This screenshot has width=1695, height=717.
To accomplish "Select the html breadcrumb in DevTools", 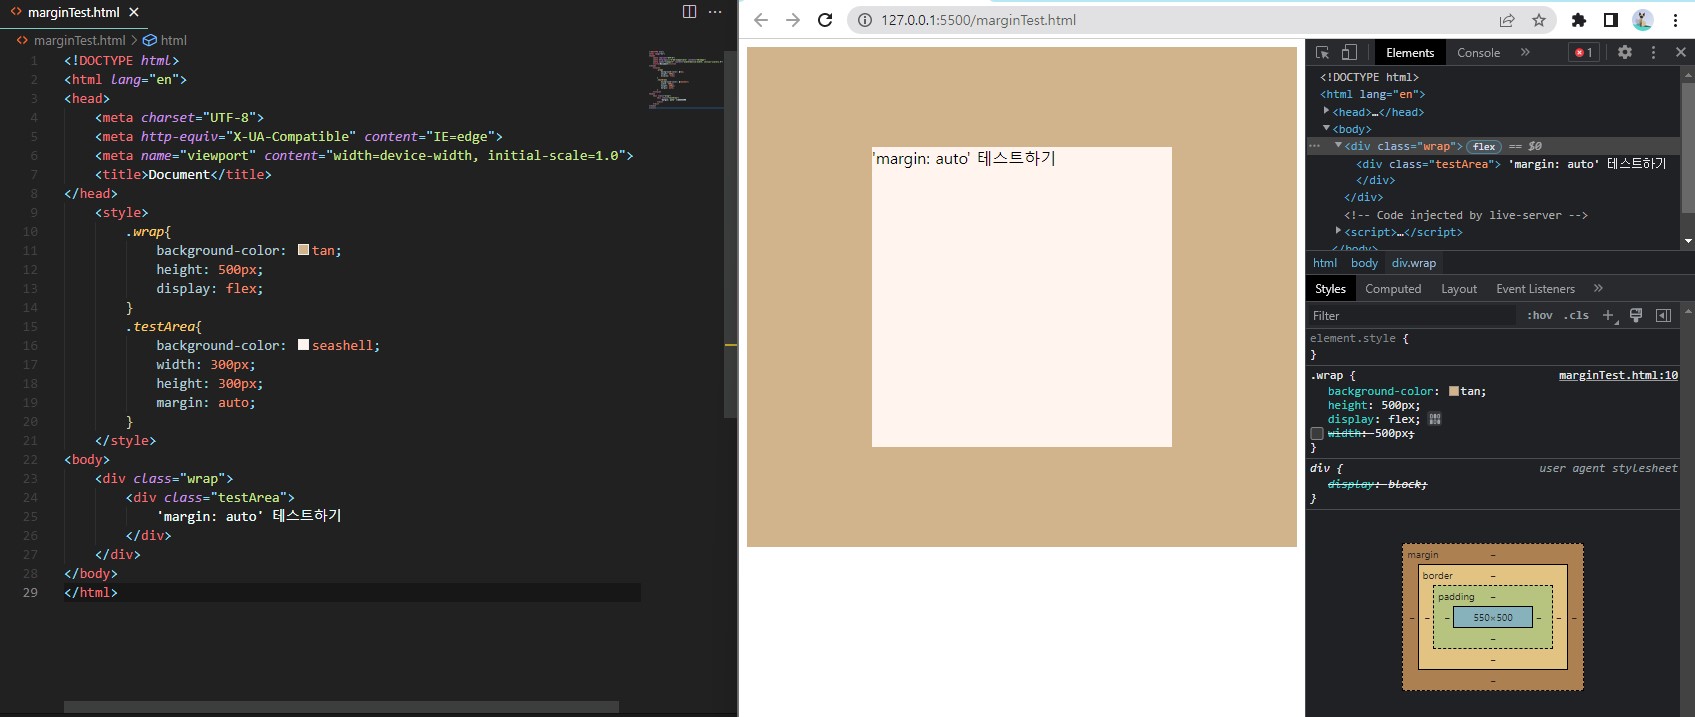I will click(1325, 263).
